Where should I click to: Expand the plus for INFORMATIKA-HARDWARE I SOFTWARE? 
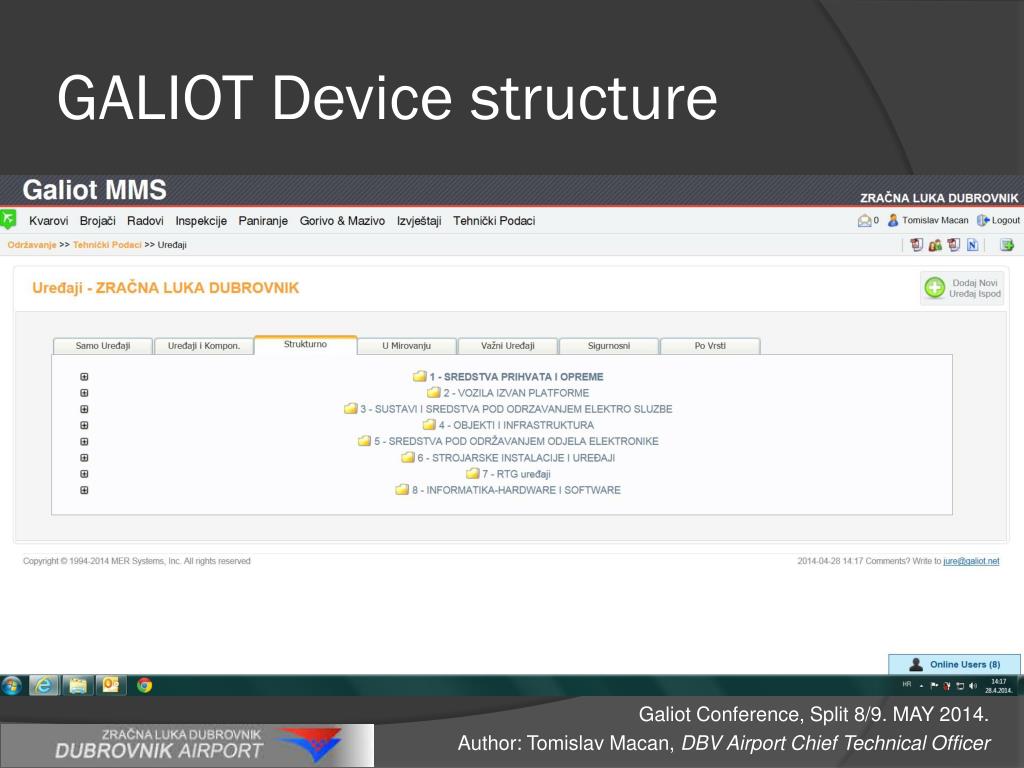tap(84, 490)
